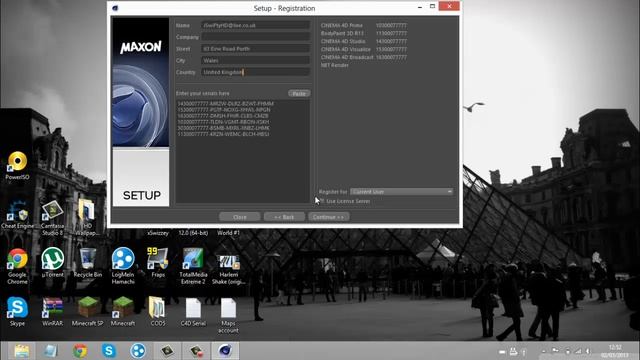Launch the Minecraft desktop shortcut
Screen dimensions: 640x360
[123, 311]
